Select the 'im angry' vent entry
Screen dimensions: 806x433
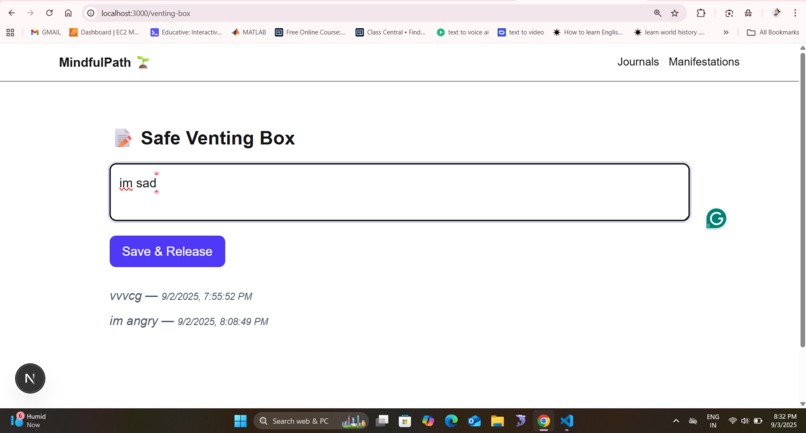[x=189, y=321]
